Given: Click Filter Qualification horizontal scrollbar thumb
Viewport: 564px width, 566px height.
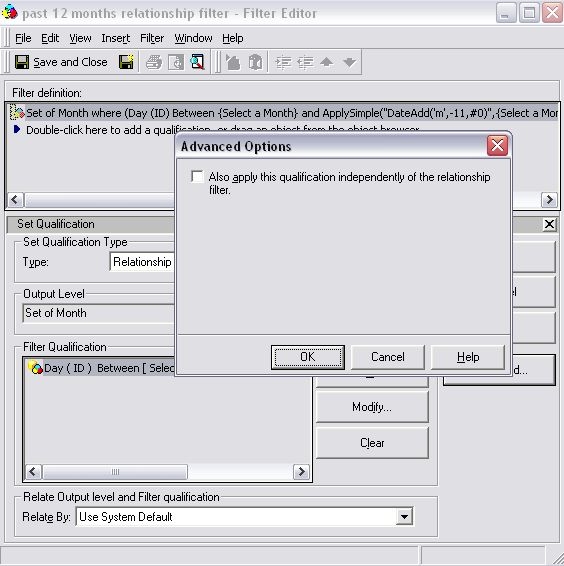Looking at the screenshot, I should tap(115, 472).
